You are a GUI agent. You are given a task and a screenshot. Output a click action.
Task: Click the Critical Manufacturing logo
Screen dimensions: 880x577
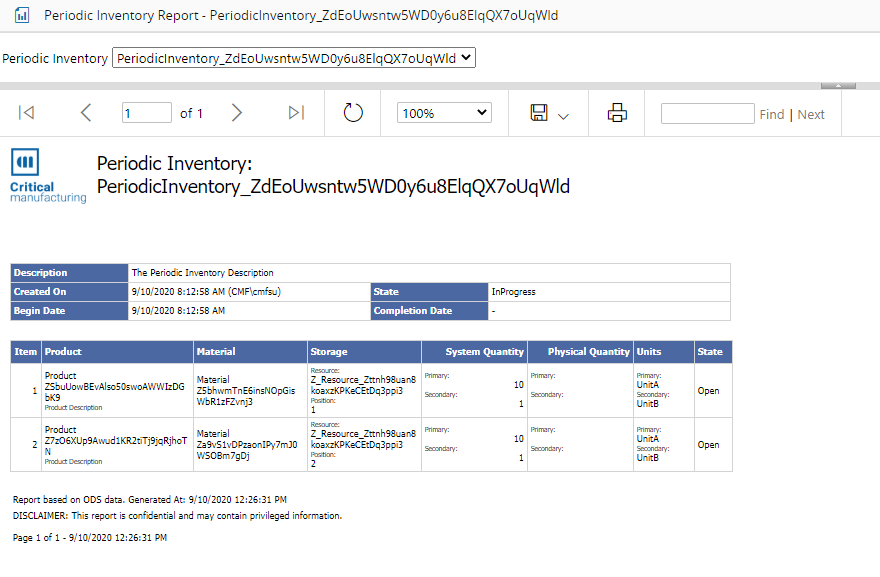tap(48, 176)
